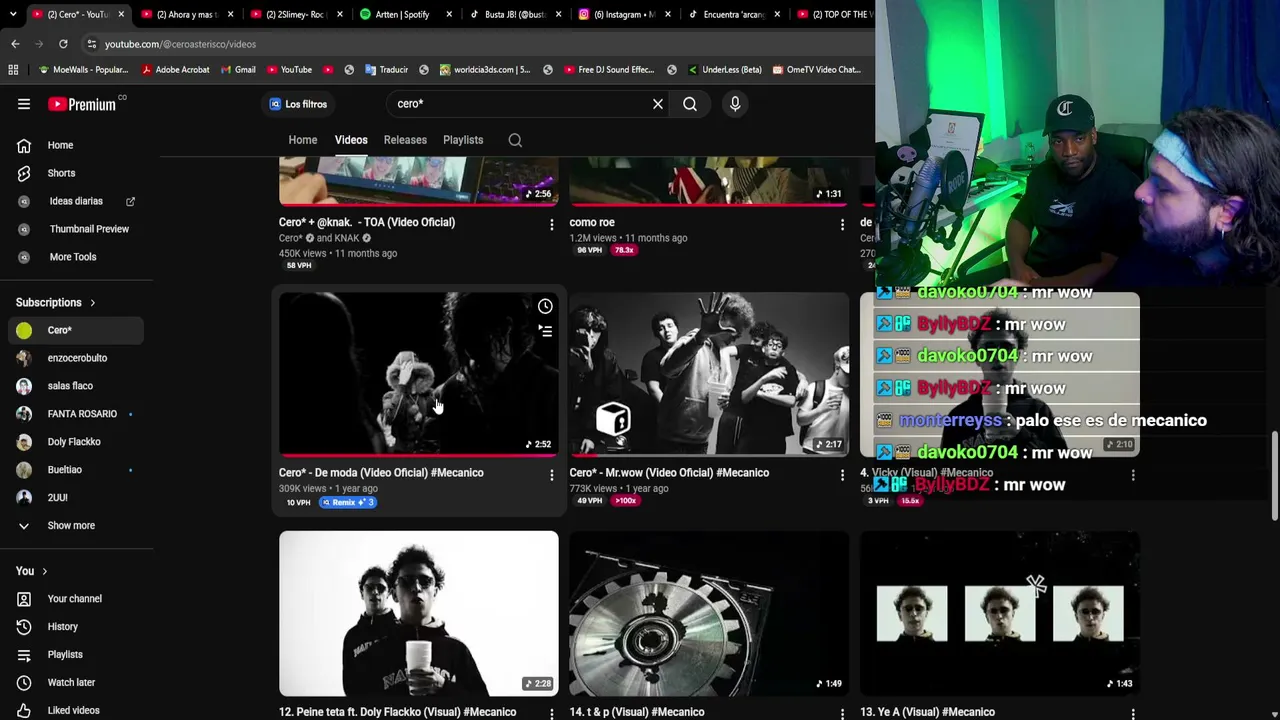Play the Peine teta video thumbnail
The image size is (1280, 720).
click(419, 613)
